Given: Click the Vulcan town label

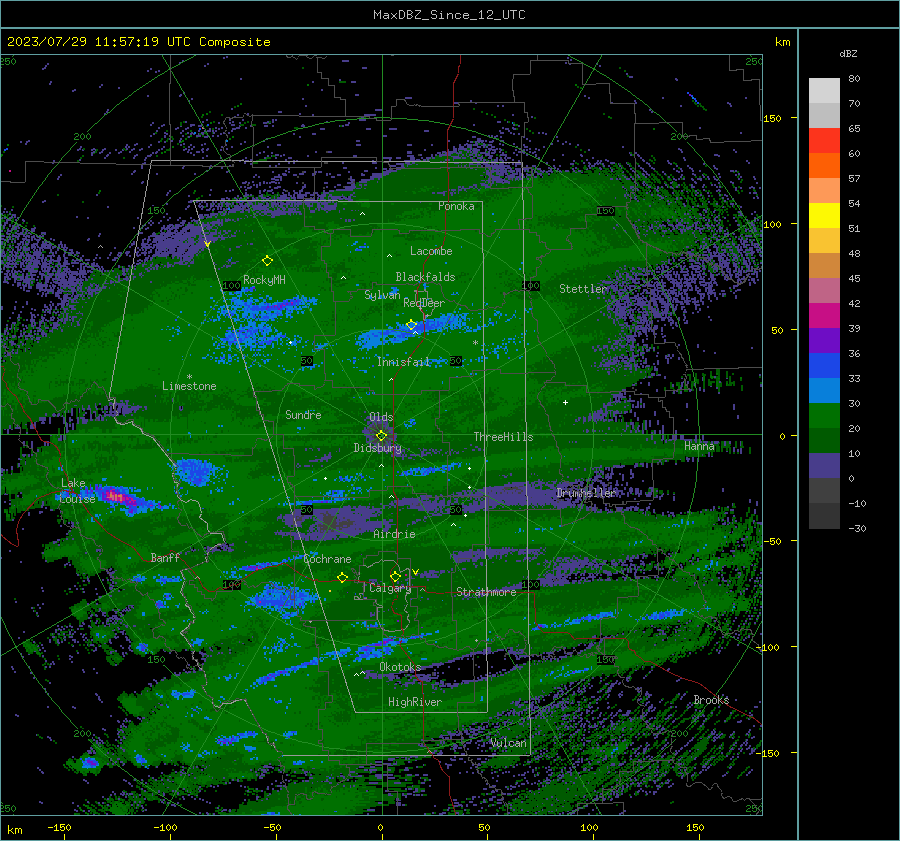Looking at the screenshot, I should (x=509, y=743).
